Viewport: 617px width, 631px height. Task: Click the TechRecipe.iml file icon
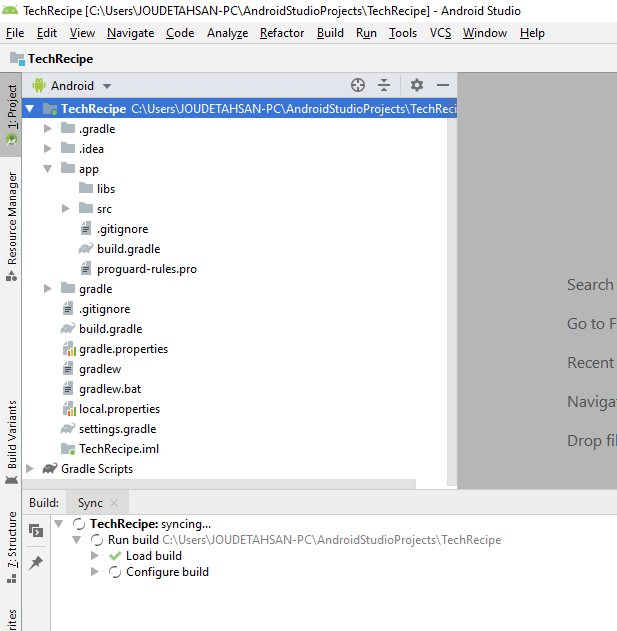point(68,449)
